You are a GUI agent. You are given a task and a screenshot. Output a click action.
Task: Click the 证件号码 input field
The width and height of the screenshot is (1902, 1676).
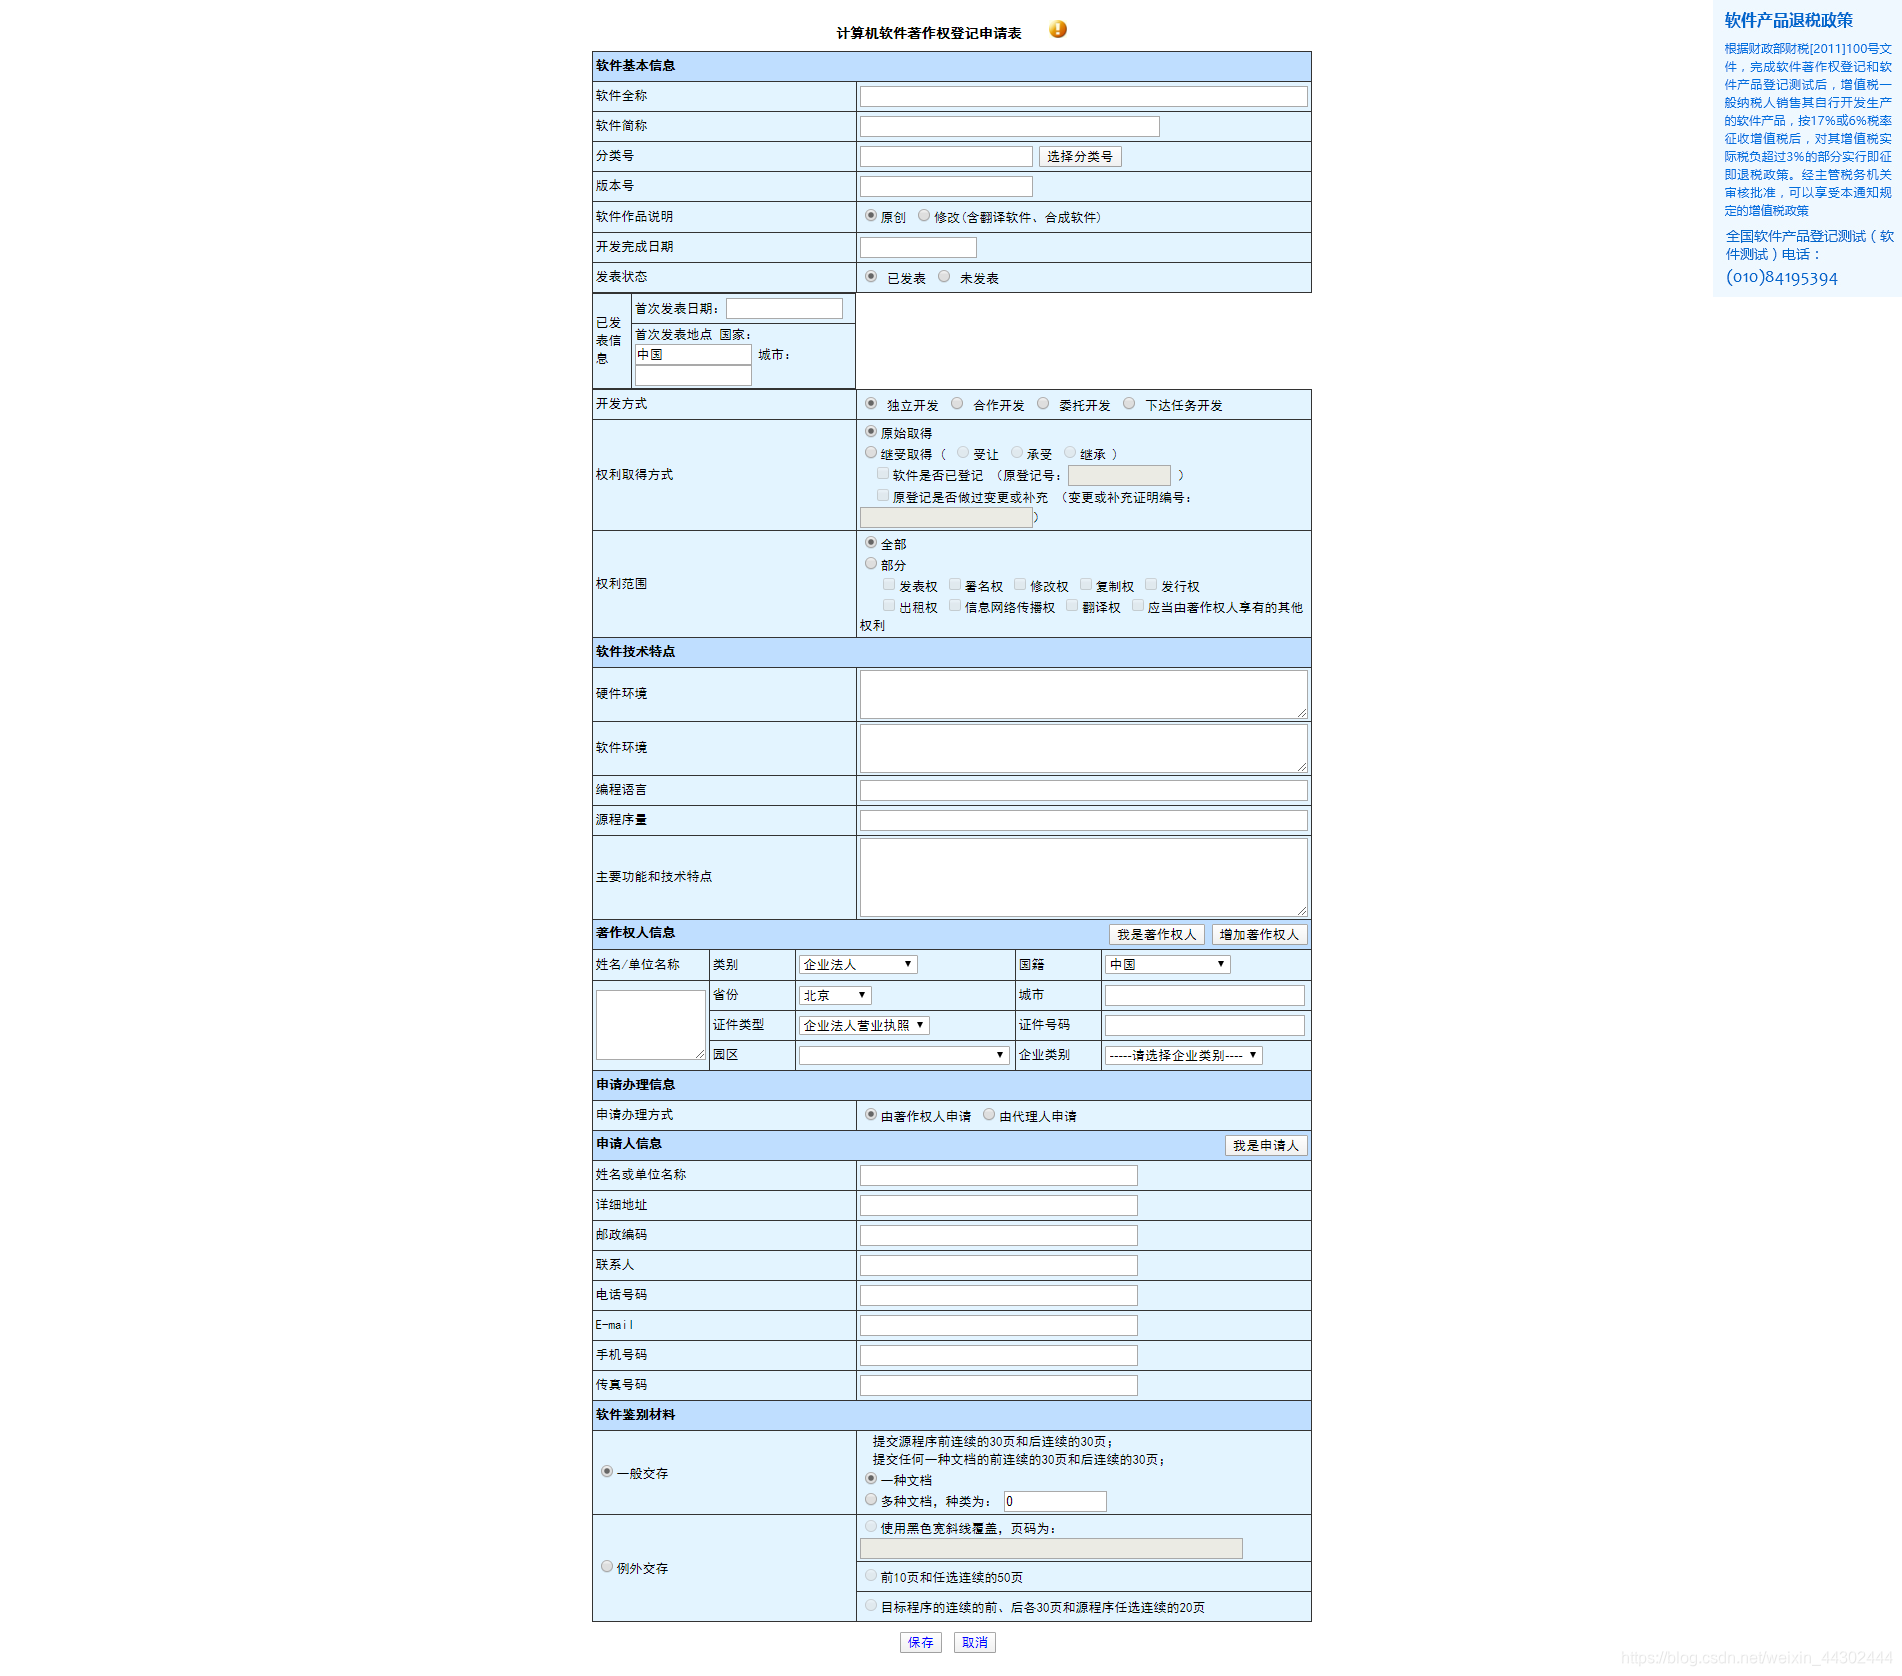tap(1205, 1026)
